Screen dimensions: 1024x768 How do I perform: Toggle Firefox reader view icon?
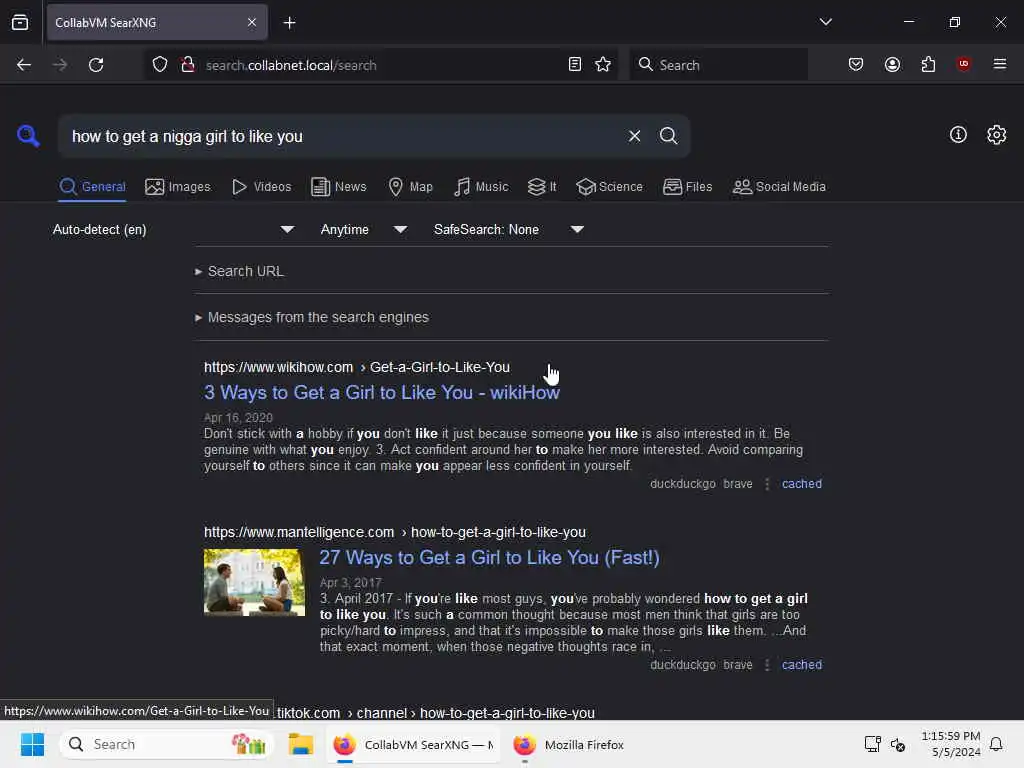pyautogui.click(x=575, y=65)
